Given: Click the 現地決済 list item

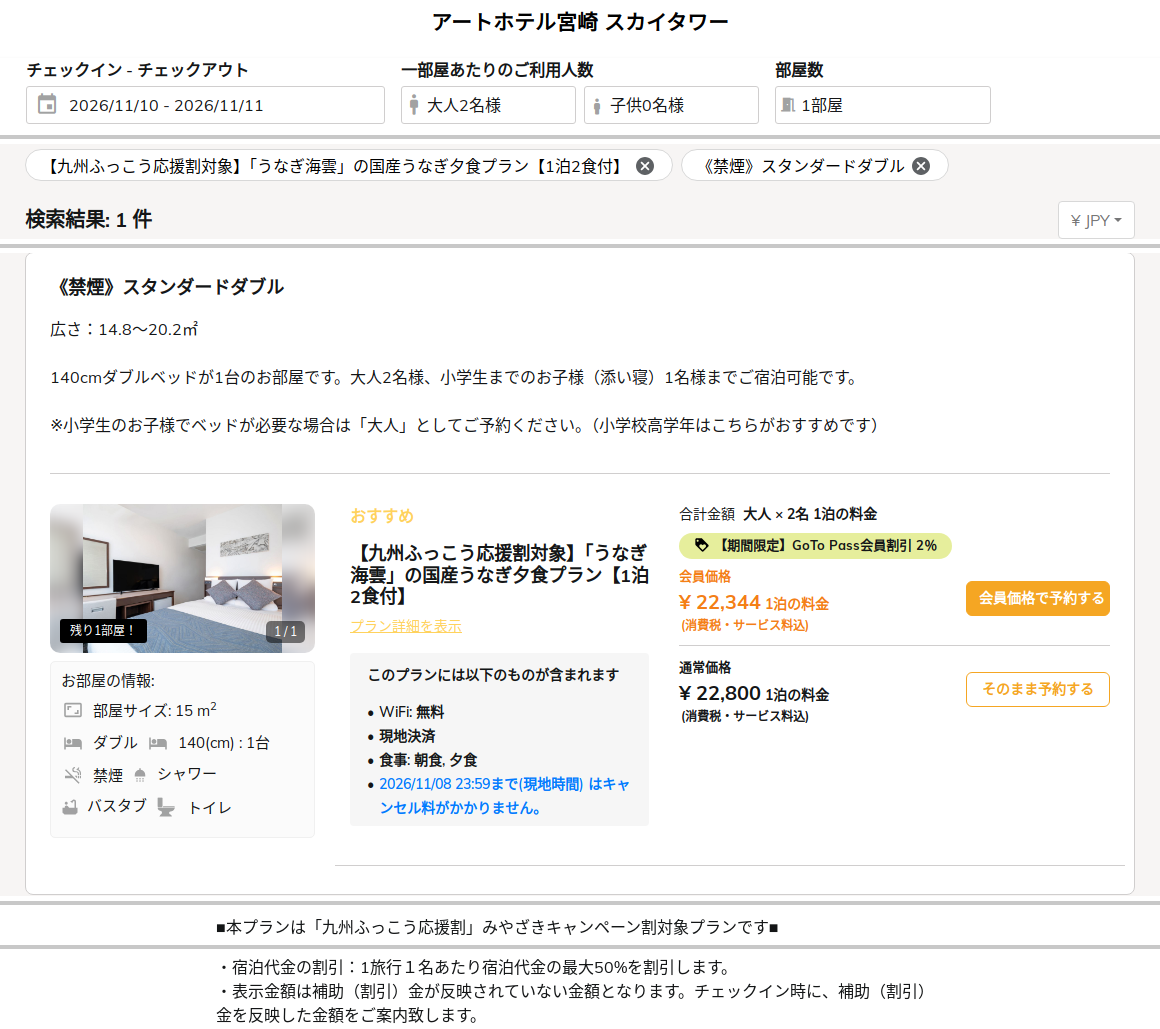Looking at the screenshot, I should click(407, 736).
